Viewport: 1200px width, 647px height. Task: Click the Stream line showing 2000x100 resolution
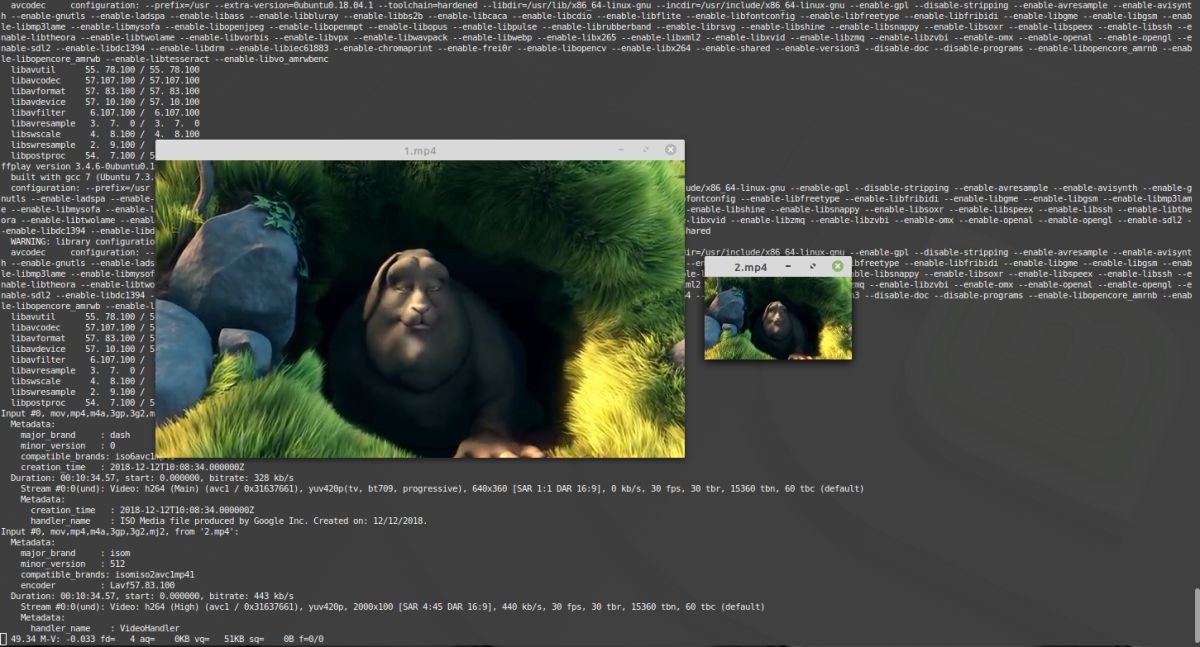(393, 607)
